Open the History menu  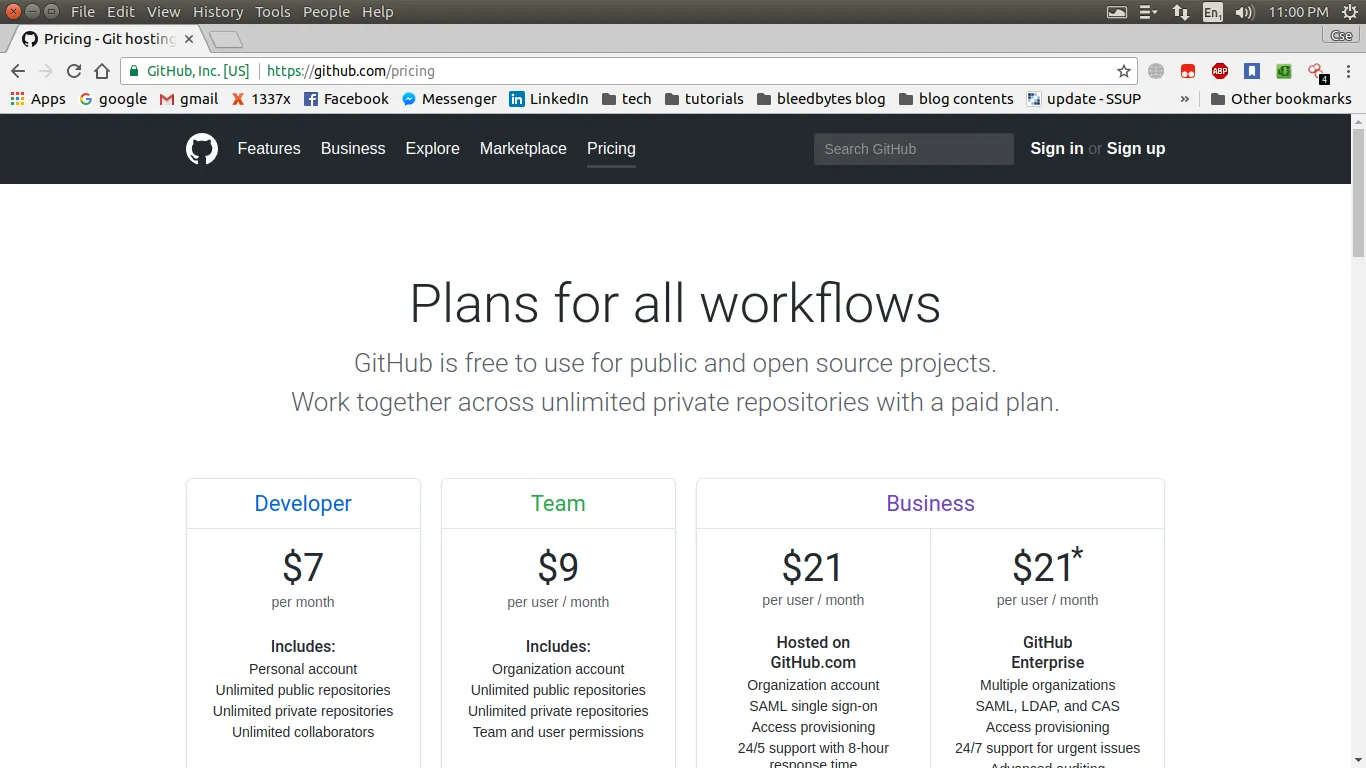click(x=217, y=12)
